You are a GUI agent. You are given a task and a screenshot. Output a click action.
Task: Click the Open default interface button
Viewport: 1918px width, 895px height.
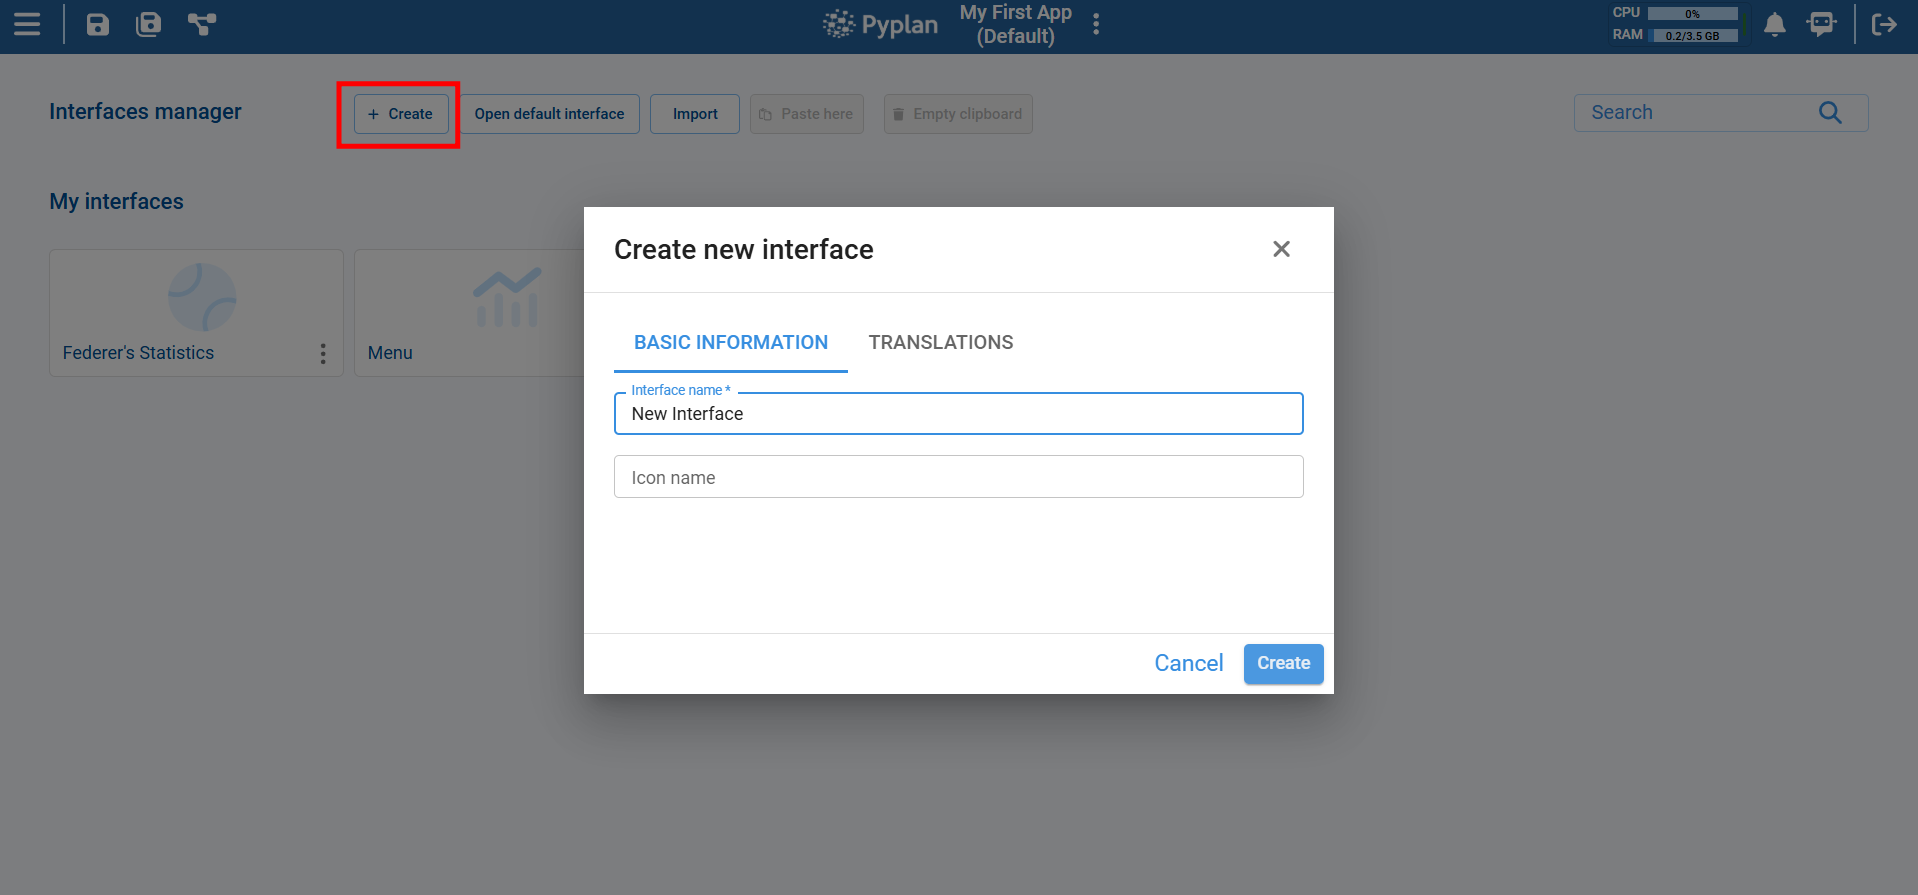549,114
